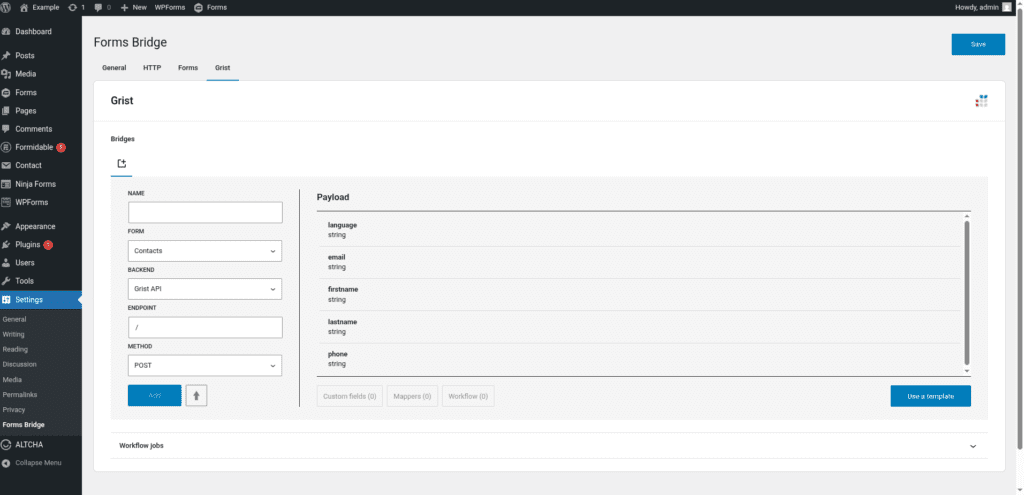Open the Form dropdown showing Contacts

[205, 251]
